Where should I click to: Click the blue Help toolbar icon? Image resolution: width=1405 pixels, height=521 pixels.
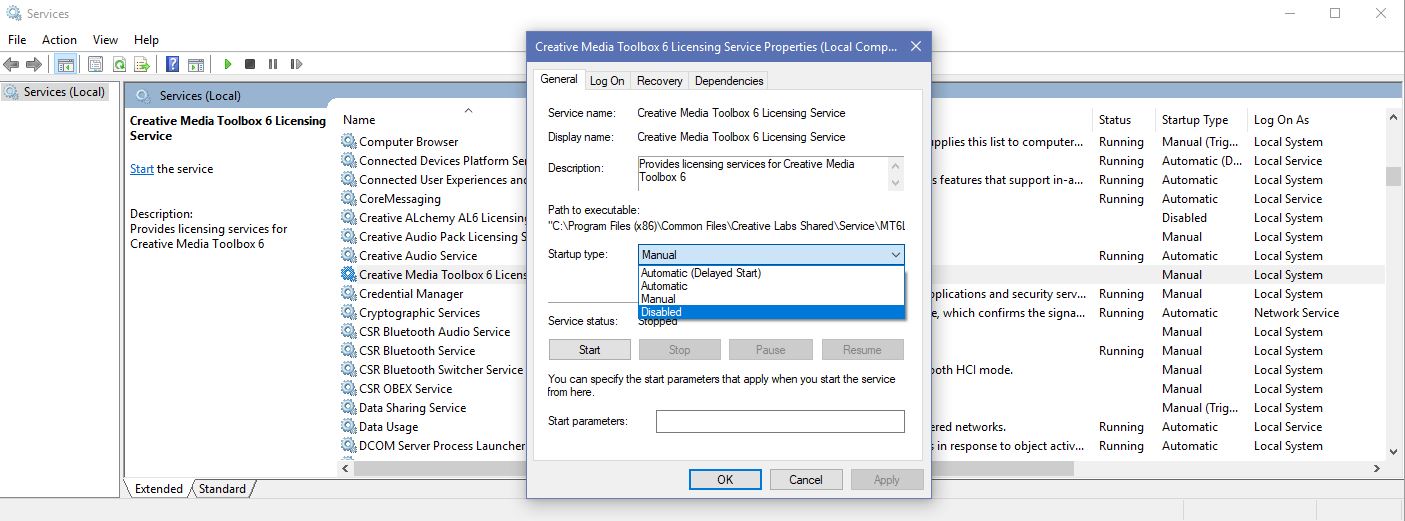pos(172,64)
